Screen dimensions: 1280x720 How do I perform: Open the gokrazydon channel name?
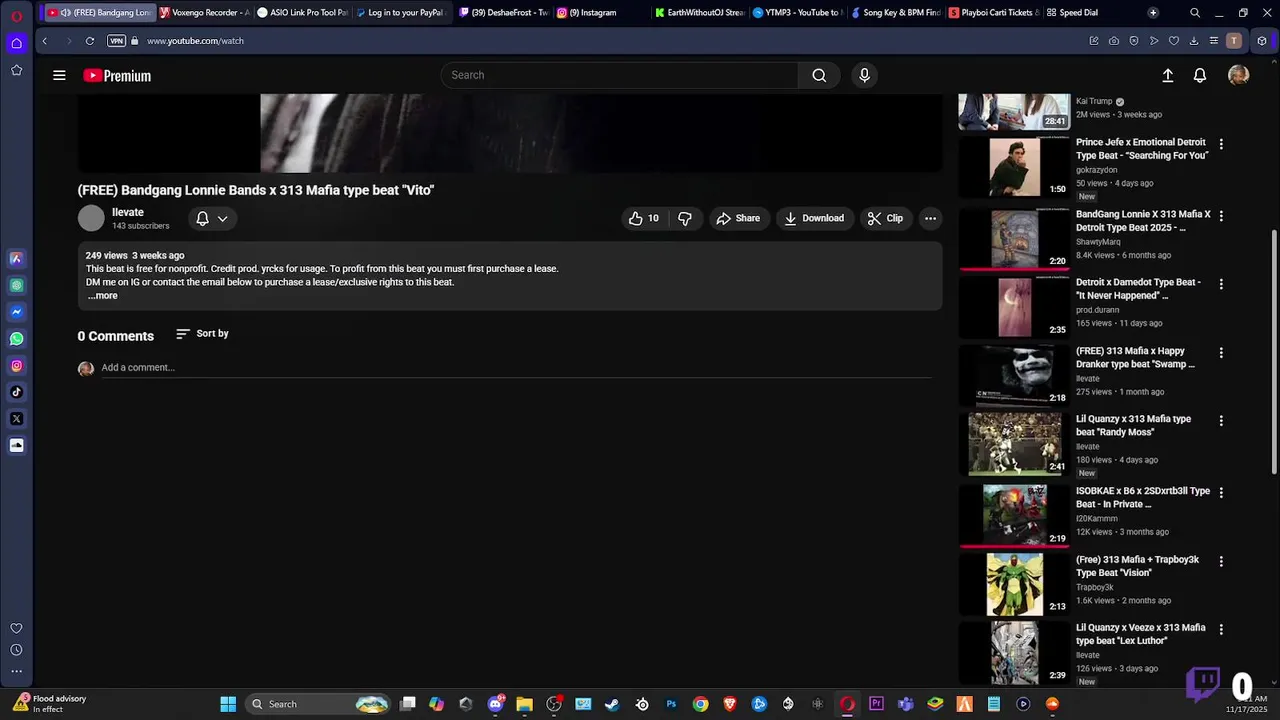pyautogui.click(x=1097, y=170)
